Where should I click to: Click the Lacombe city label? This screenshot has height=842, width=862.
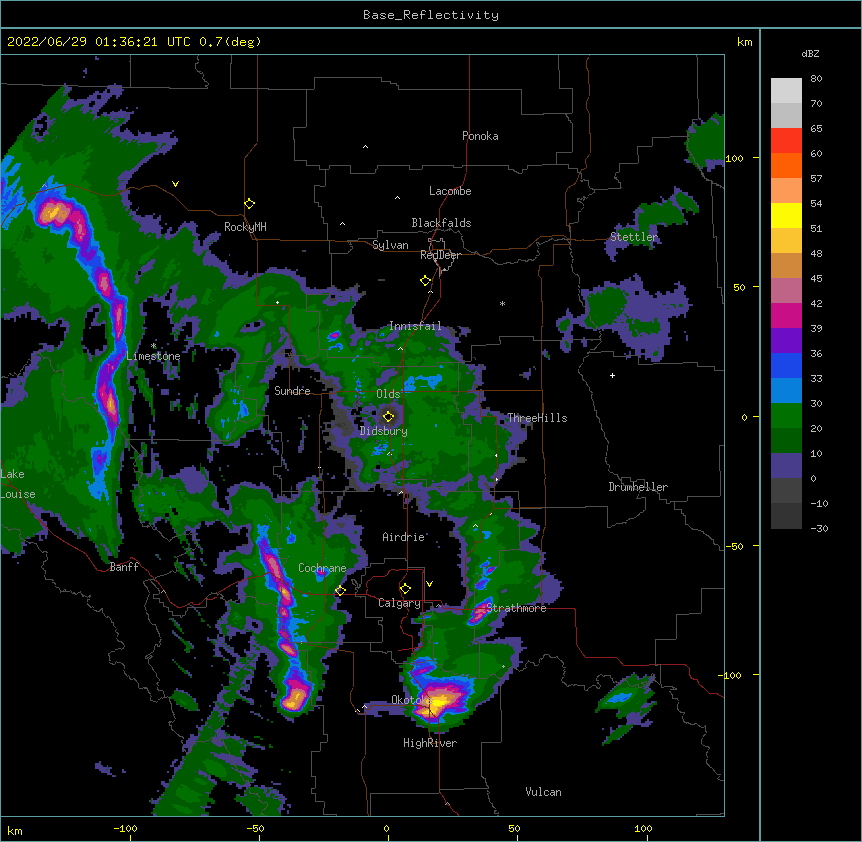450,191
